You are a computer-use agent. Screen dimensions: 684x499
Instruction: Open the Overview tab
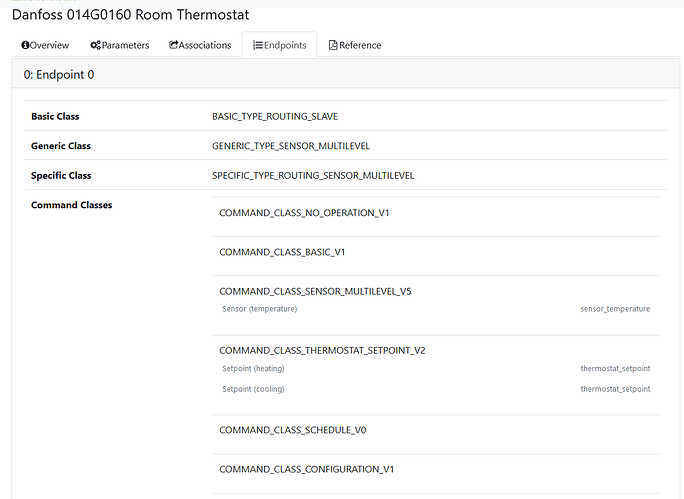tap(45, 45)
